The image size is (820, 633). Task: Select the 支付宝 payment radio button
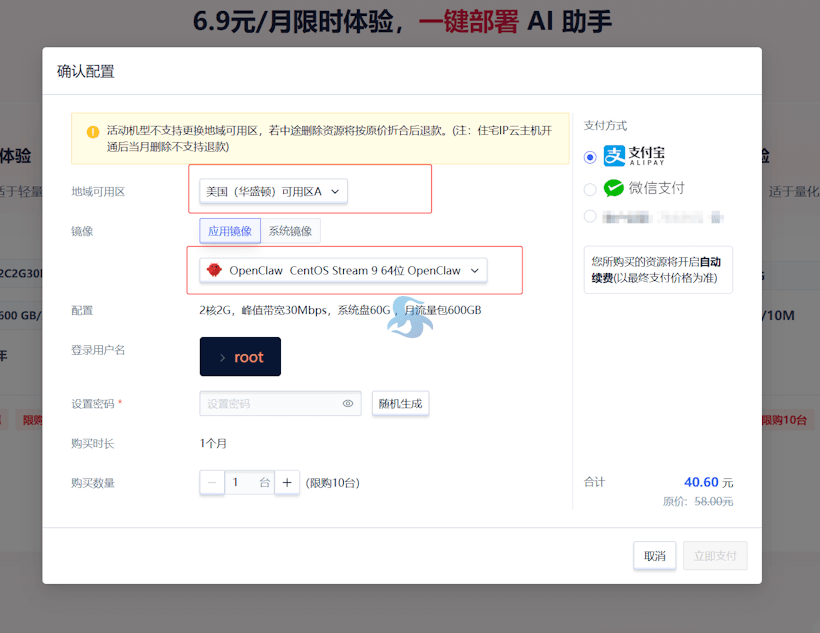589,155
